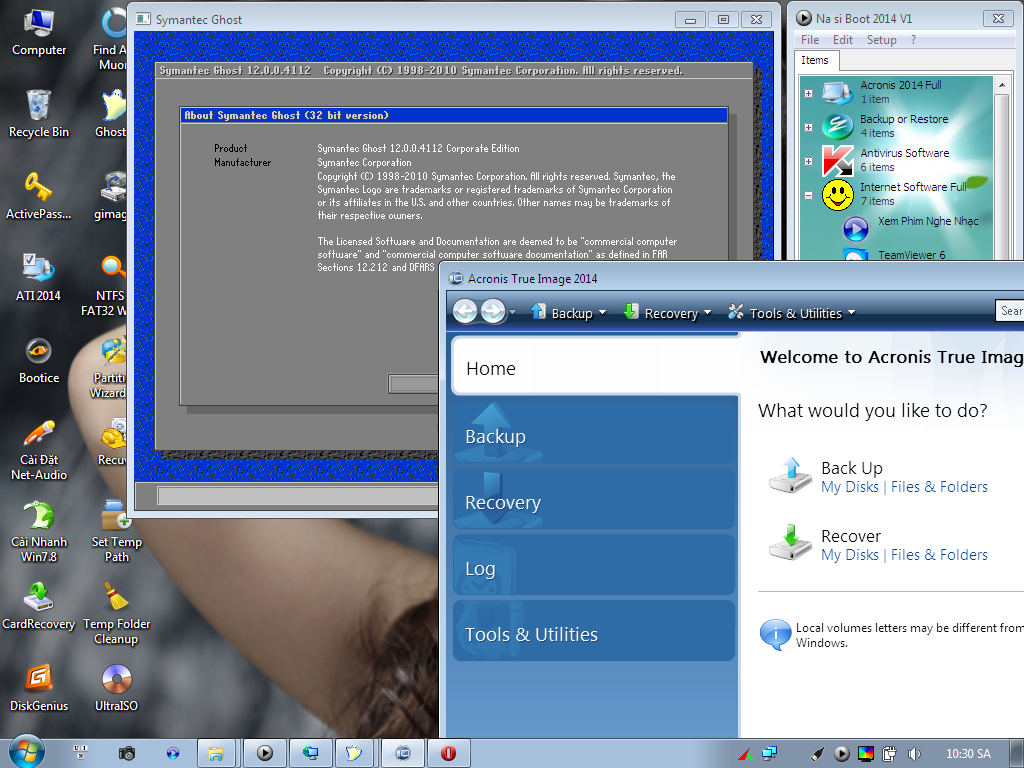Select Home in Acronis sidebar
Screen dimensions: 1024x768
tap(595, 366)
